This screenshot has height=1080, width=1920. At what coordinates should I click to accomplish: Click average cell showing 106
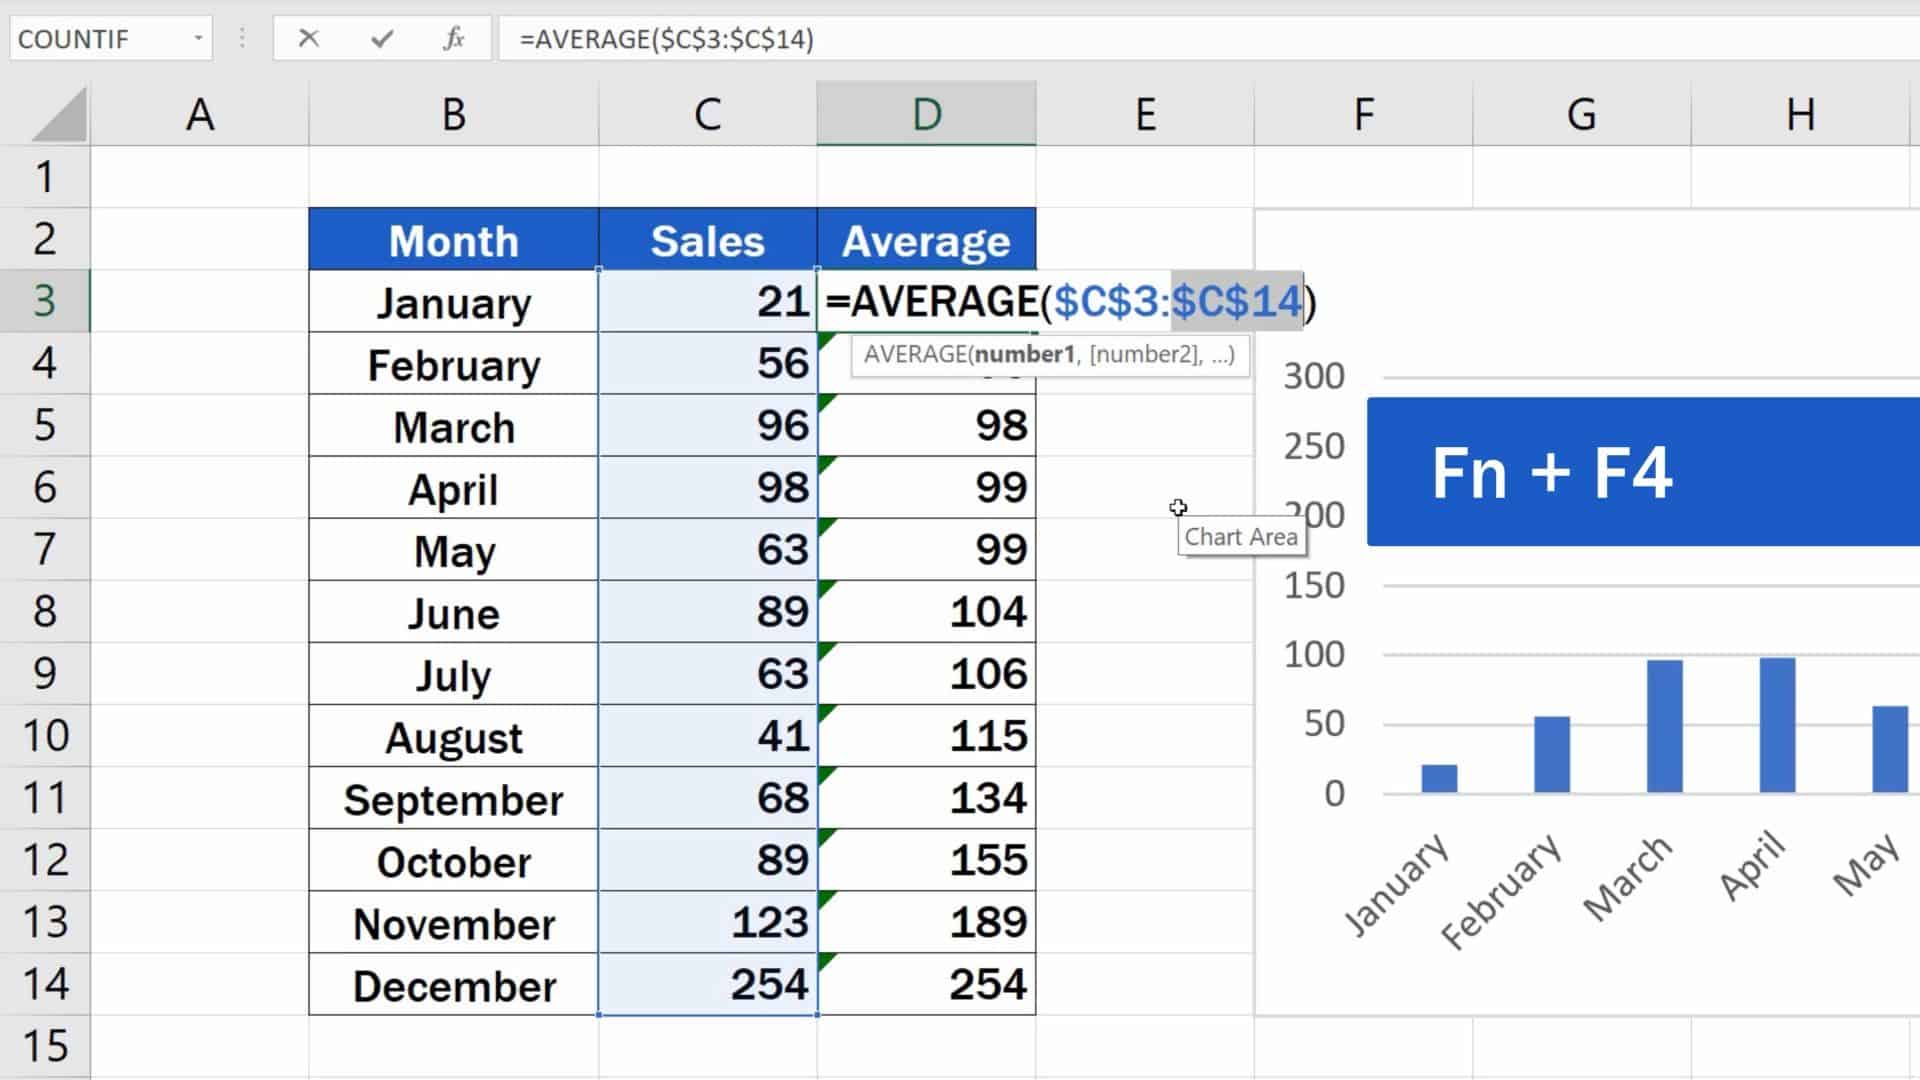(927, 674)
